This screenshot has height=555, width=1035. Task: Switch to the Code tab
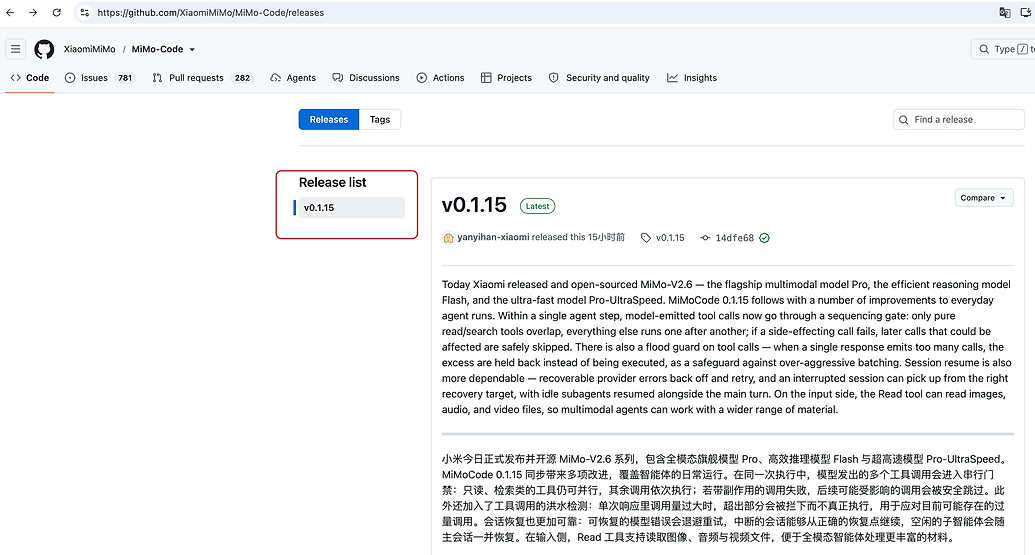[x=30, y=78]
